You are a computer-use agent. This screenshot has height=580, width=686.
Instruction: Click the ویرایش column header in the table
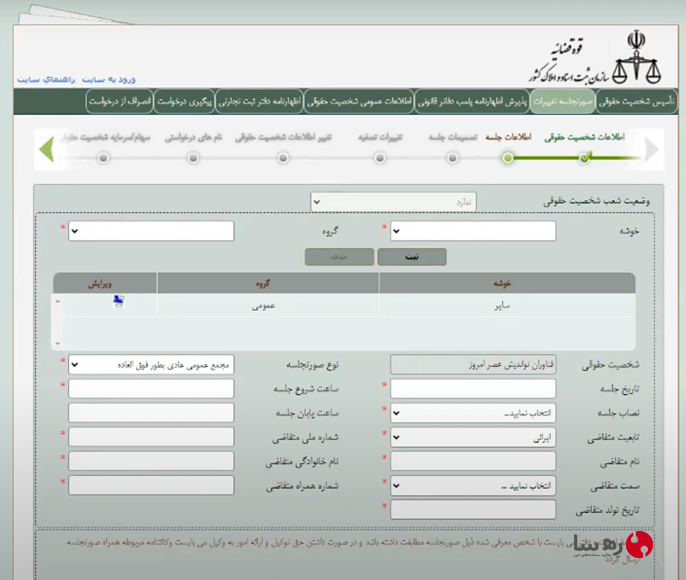click(x=105, y=283)
